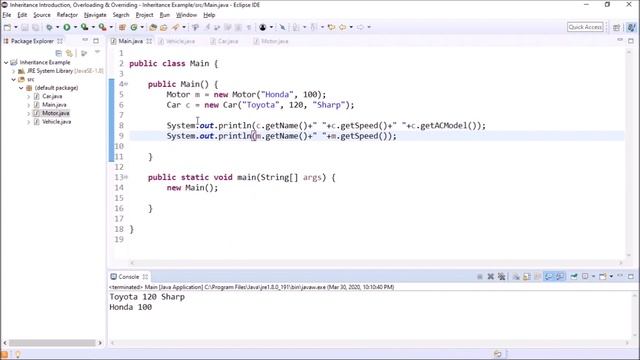Click the Forward navigation arrow
This screenshot has width=640, height=360.
pyautogui.click(x=360, y=27)
